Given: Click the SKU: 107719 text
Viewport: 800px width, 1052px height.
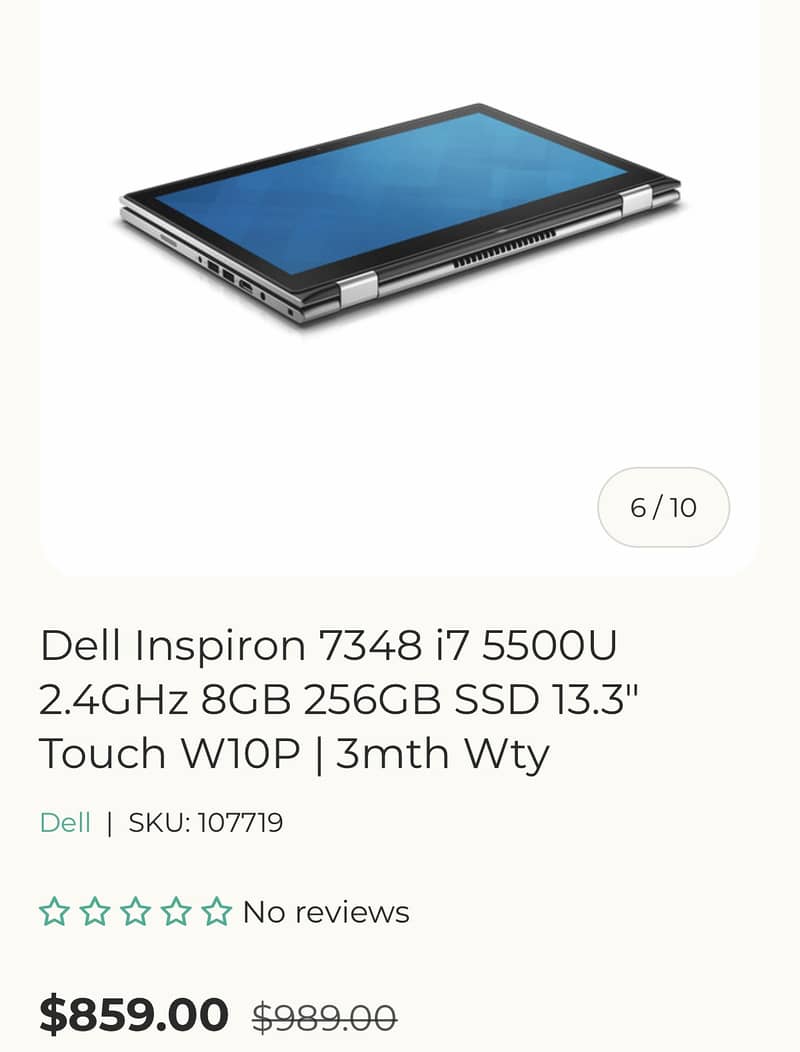Looking at the screenshot, I should [205, 823].
